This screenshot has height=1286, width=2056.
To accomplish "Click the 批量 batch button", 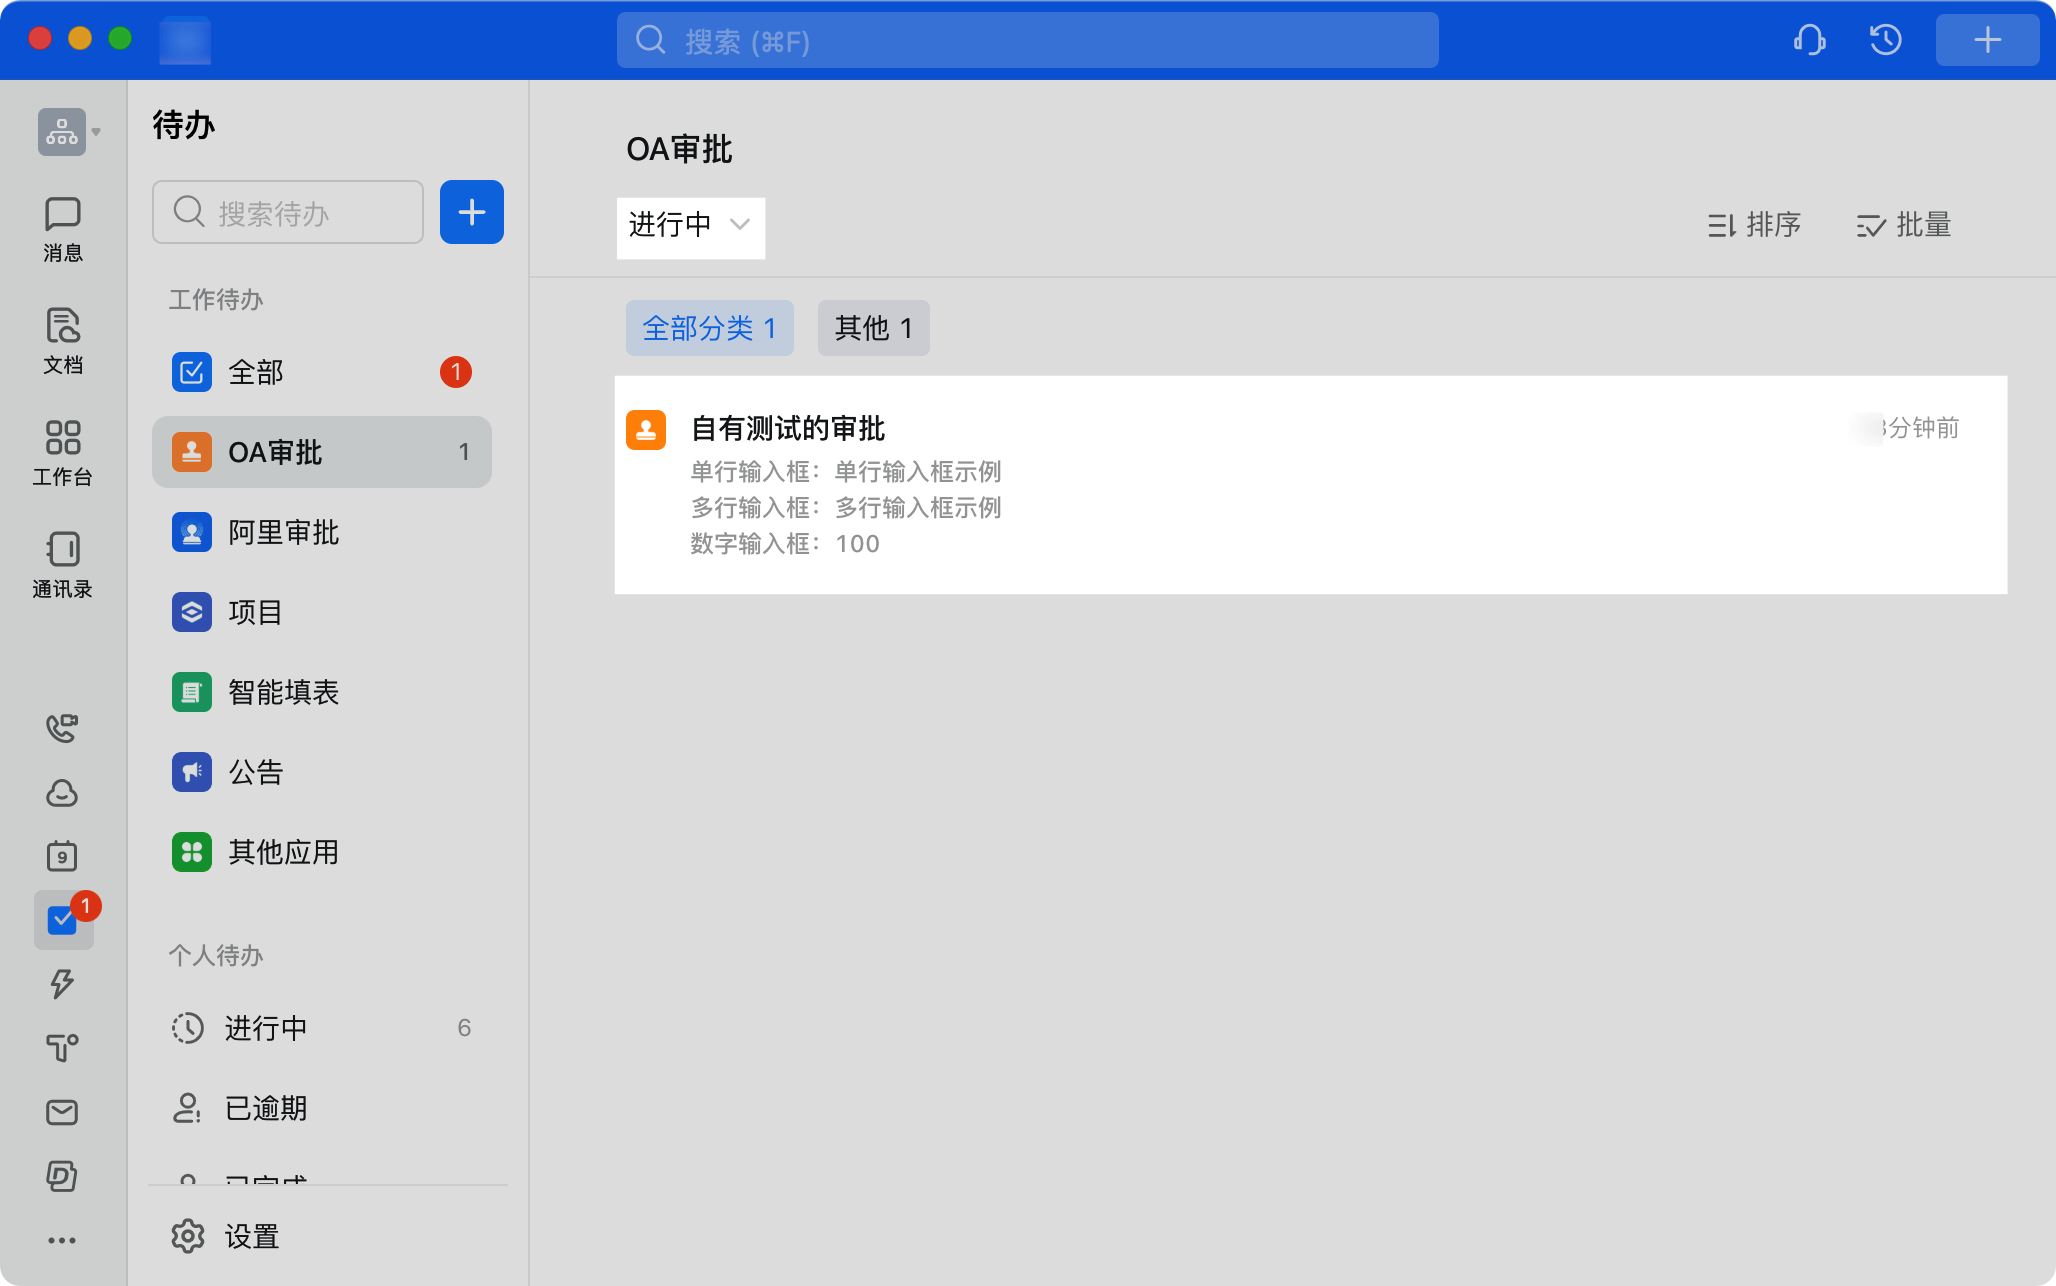I will 1903,225.
